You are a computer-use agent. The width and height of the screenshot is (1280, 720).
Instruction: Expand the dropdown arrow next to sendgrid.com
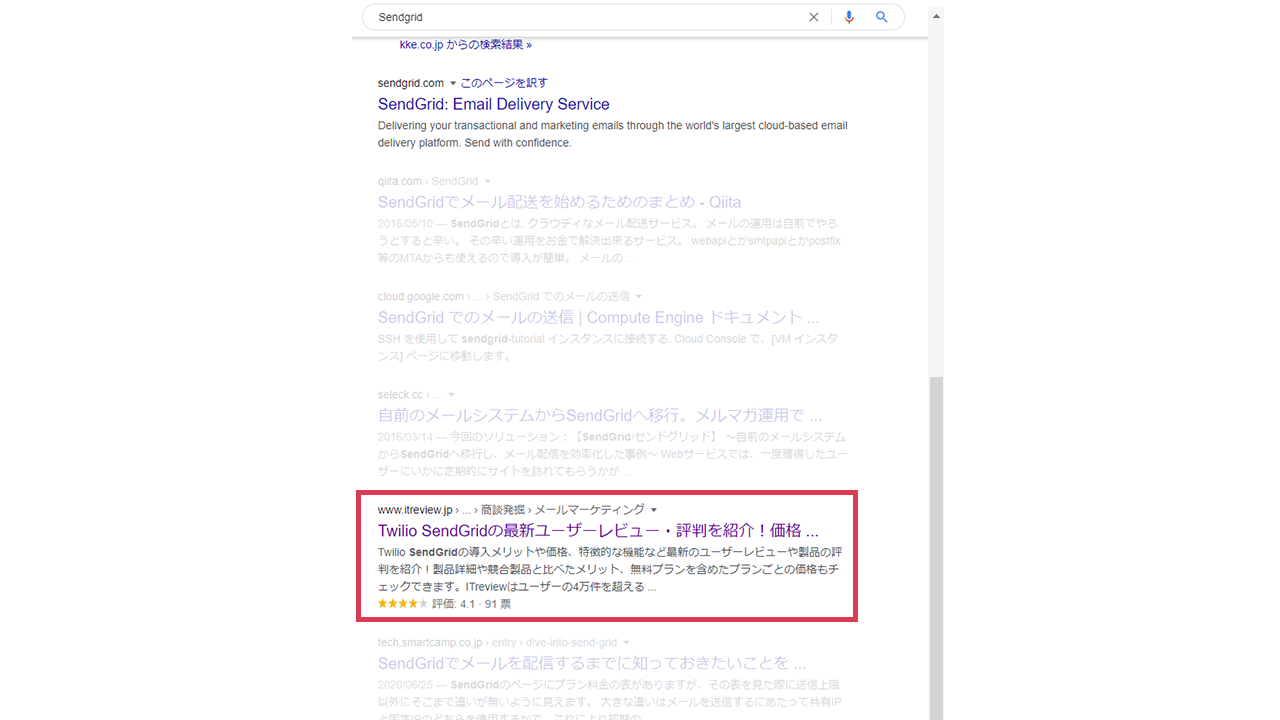(x=453, y=83)
